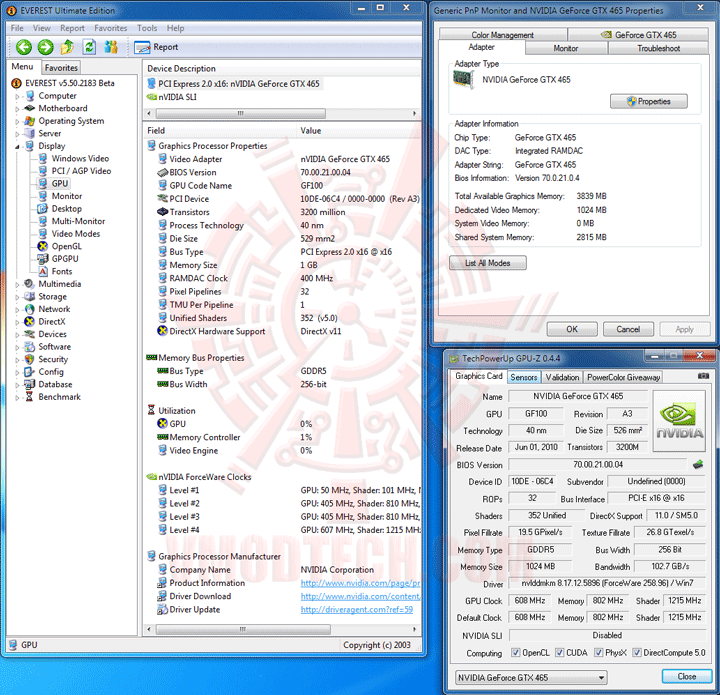The width and height of the screenshot is (720, 695).
Task: Click the Field column header
Action: pos(220,131)
